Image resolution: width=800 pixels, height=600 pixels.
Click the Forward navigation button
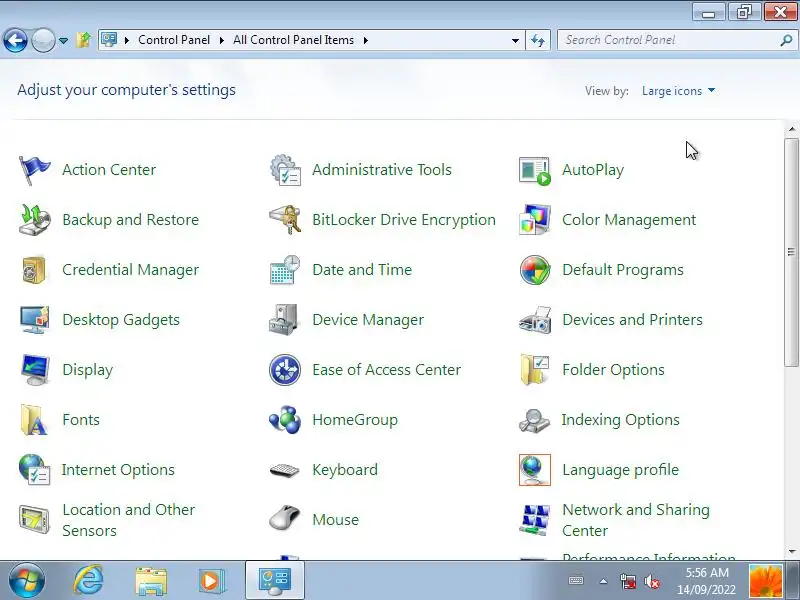coord(43,40)
